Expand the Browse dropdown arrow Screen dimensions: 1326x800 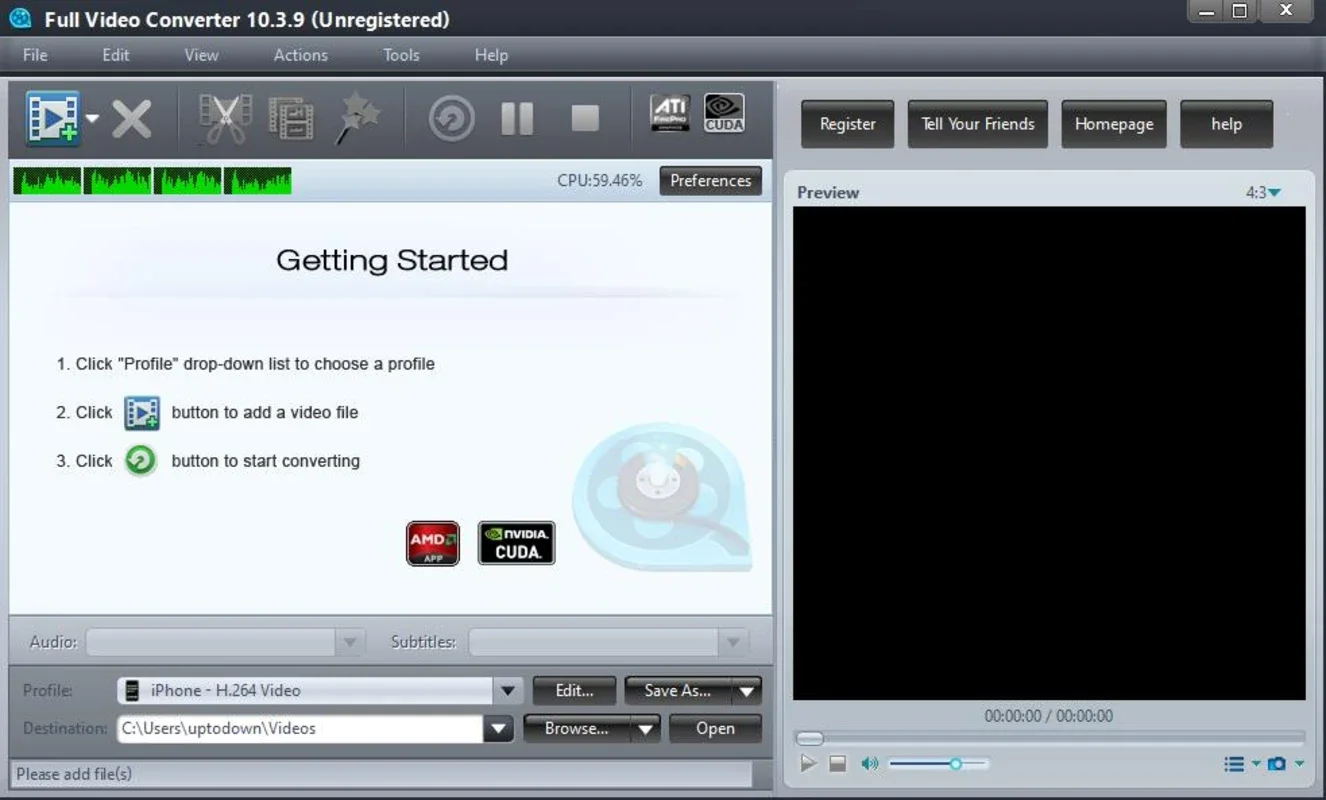click(x=646, y=729)
